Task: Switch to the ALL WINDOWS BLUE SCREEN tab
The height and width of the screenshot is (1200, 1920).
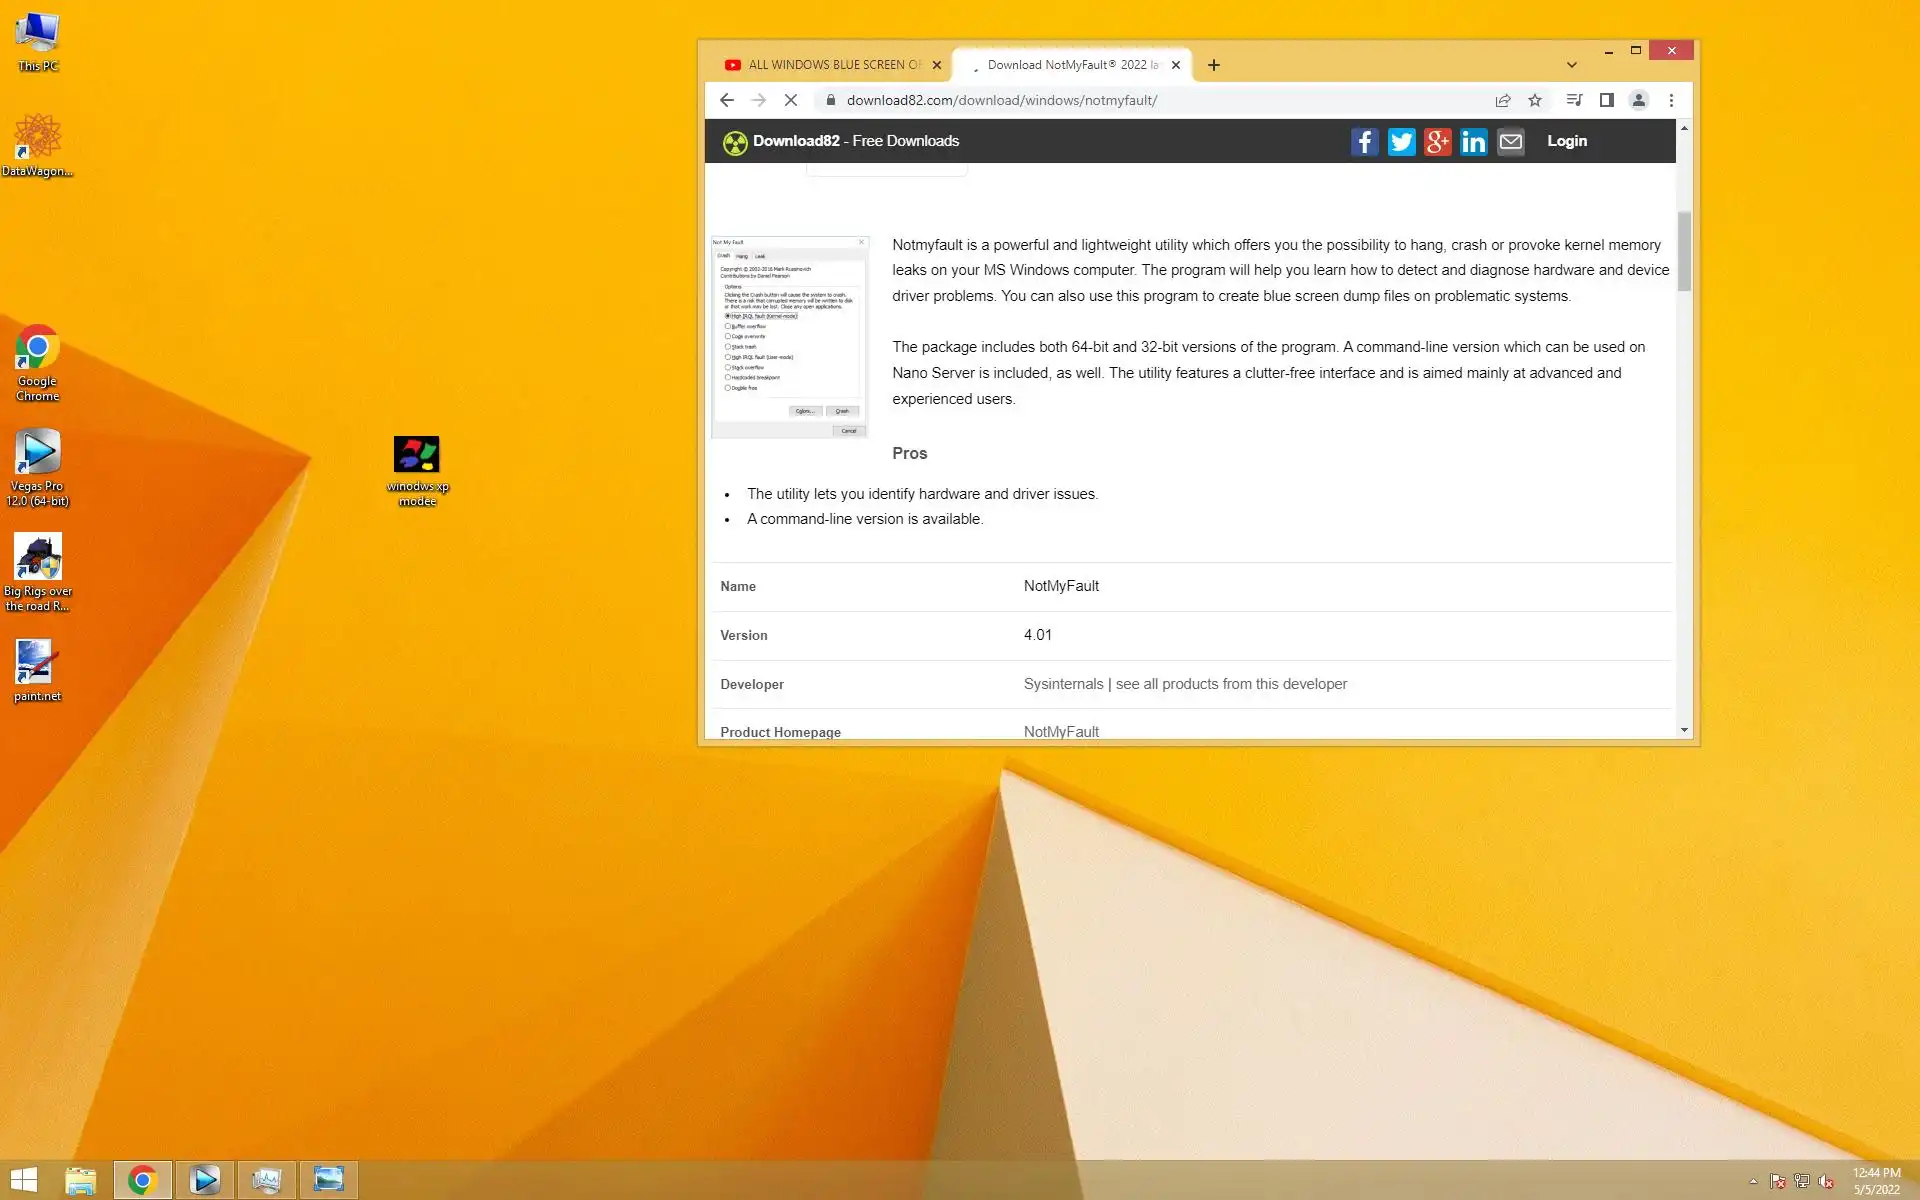Action: (833, 65)
